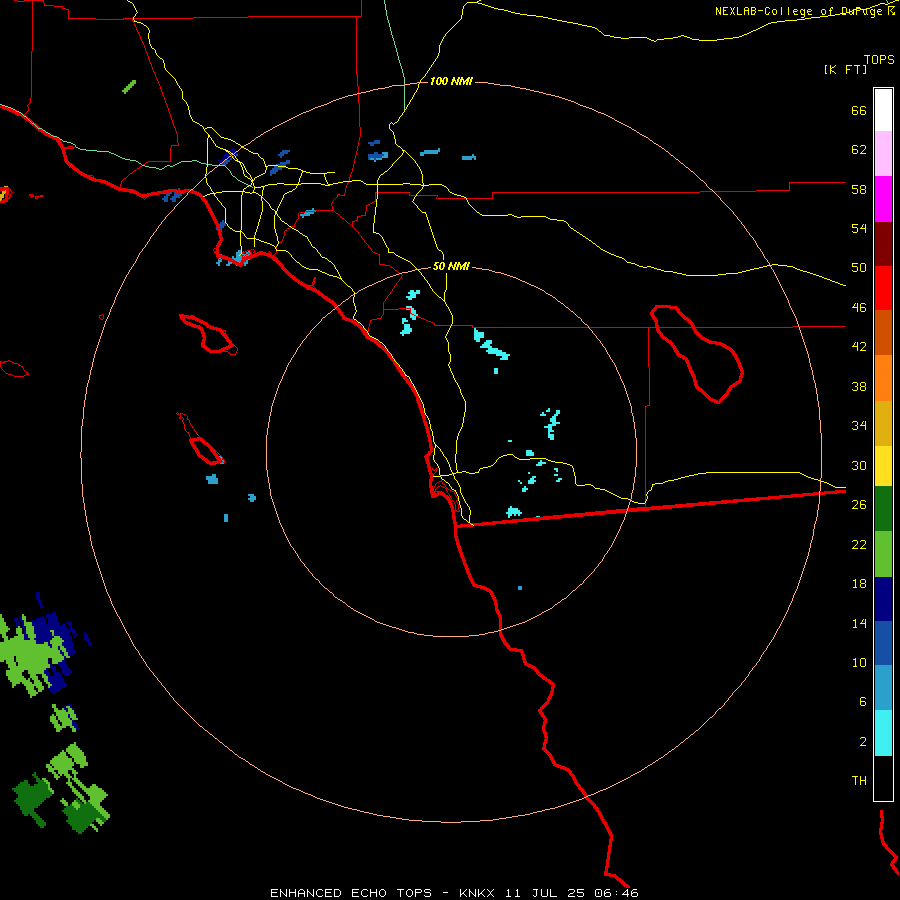Click the legend value "66"
The image size is (900, 900).
coord(859,110)
